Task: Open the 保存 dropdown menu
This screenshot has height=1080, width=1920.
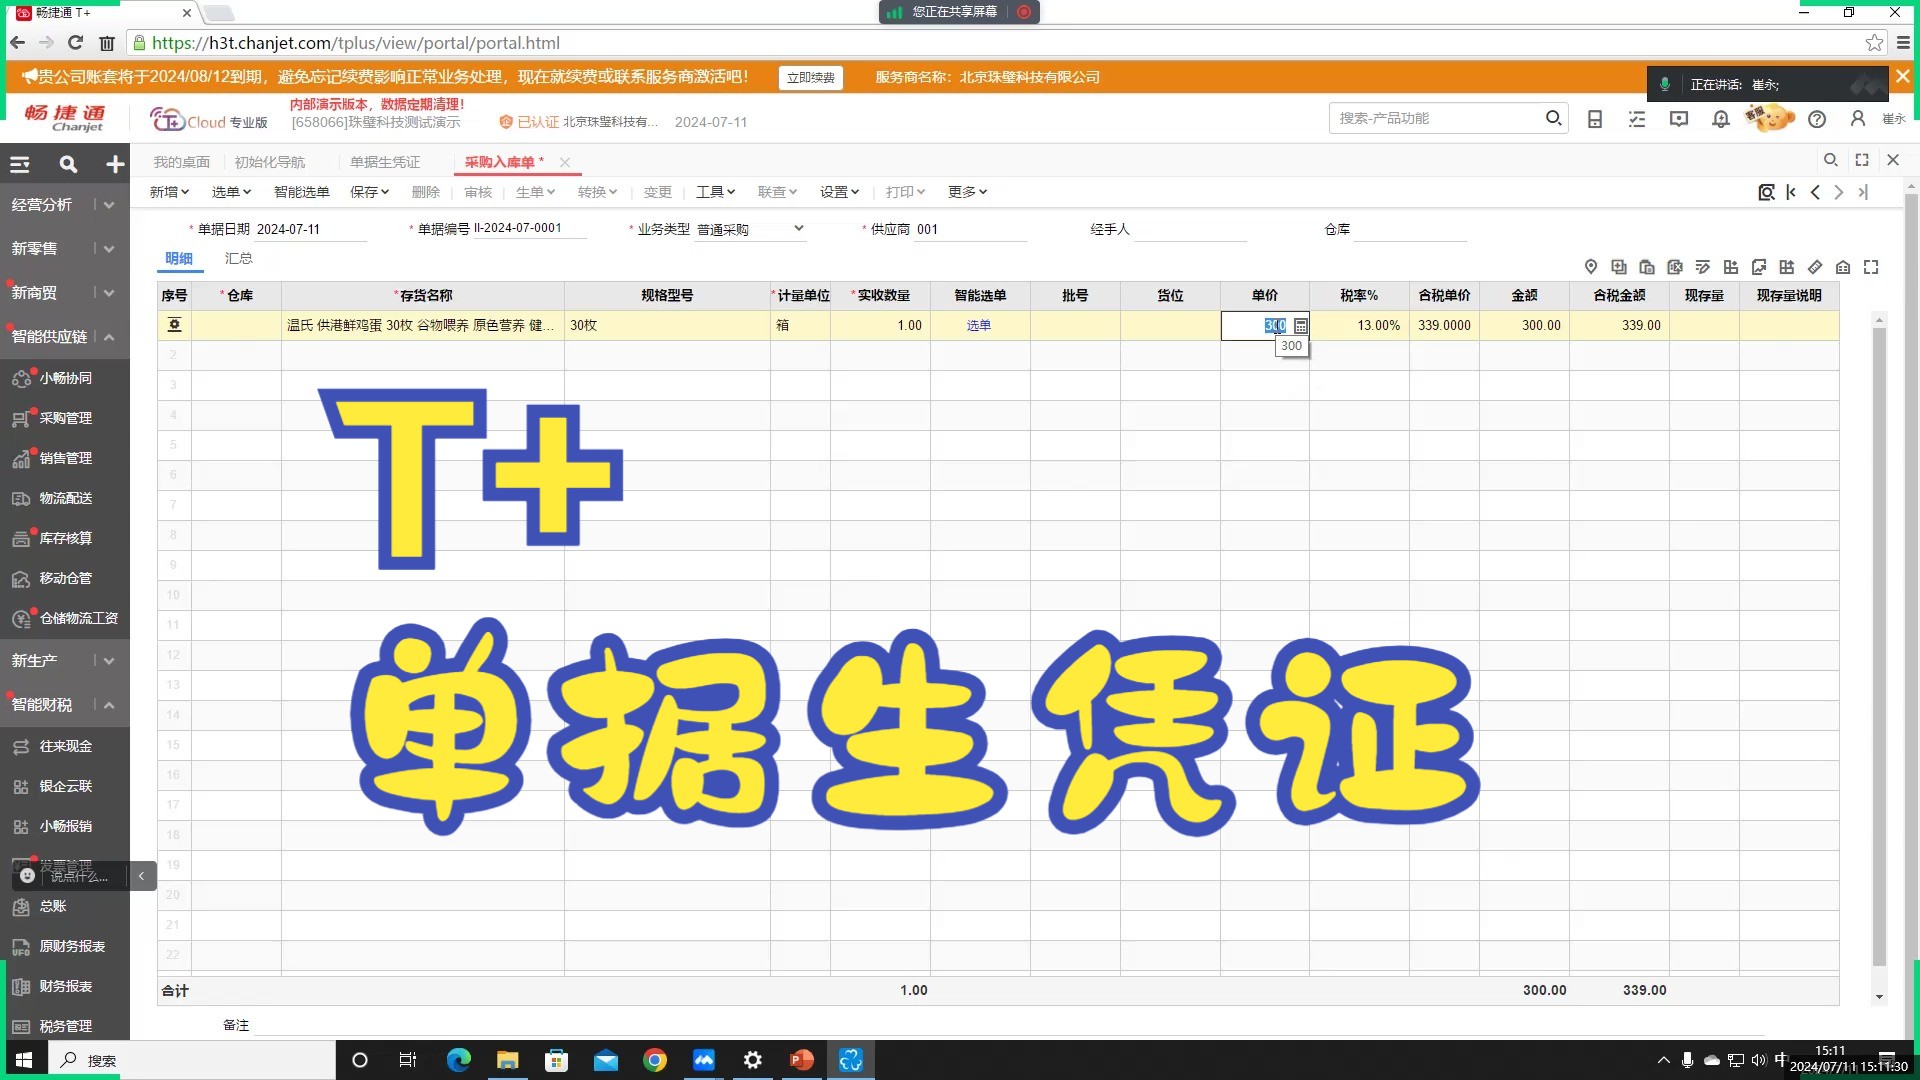Action: click(x=369, y=192)
